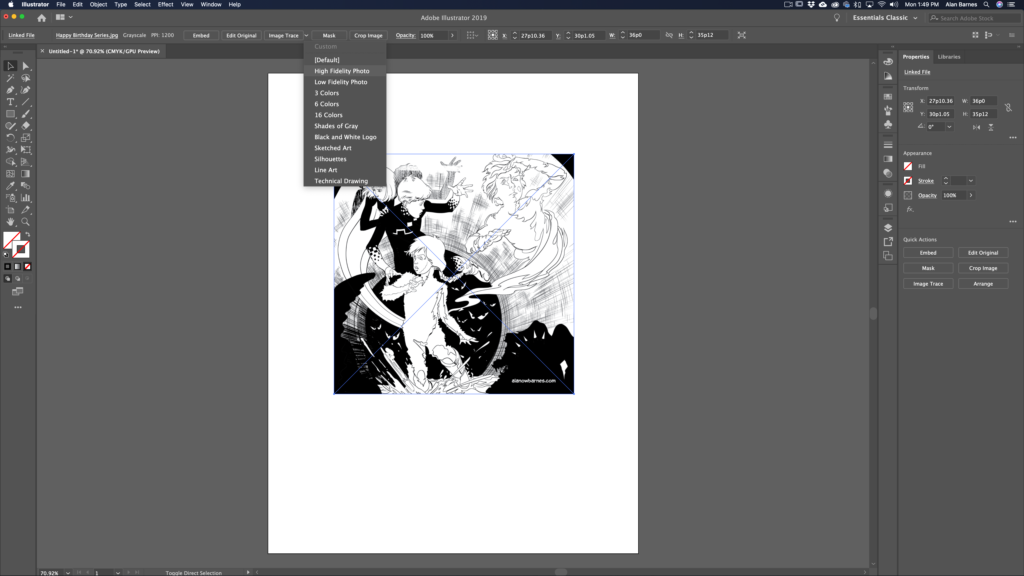This screenshot has width=1024, height=576.
Task: Select the Column Graph tool
Action: (25, 197)
